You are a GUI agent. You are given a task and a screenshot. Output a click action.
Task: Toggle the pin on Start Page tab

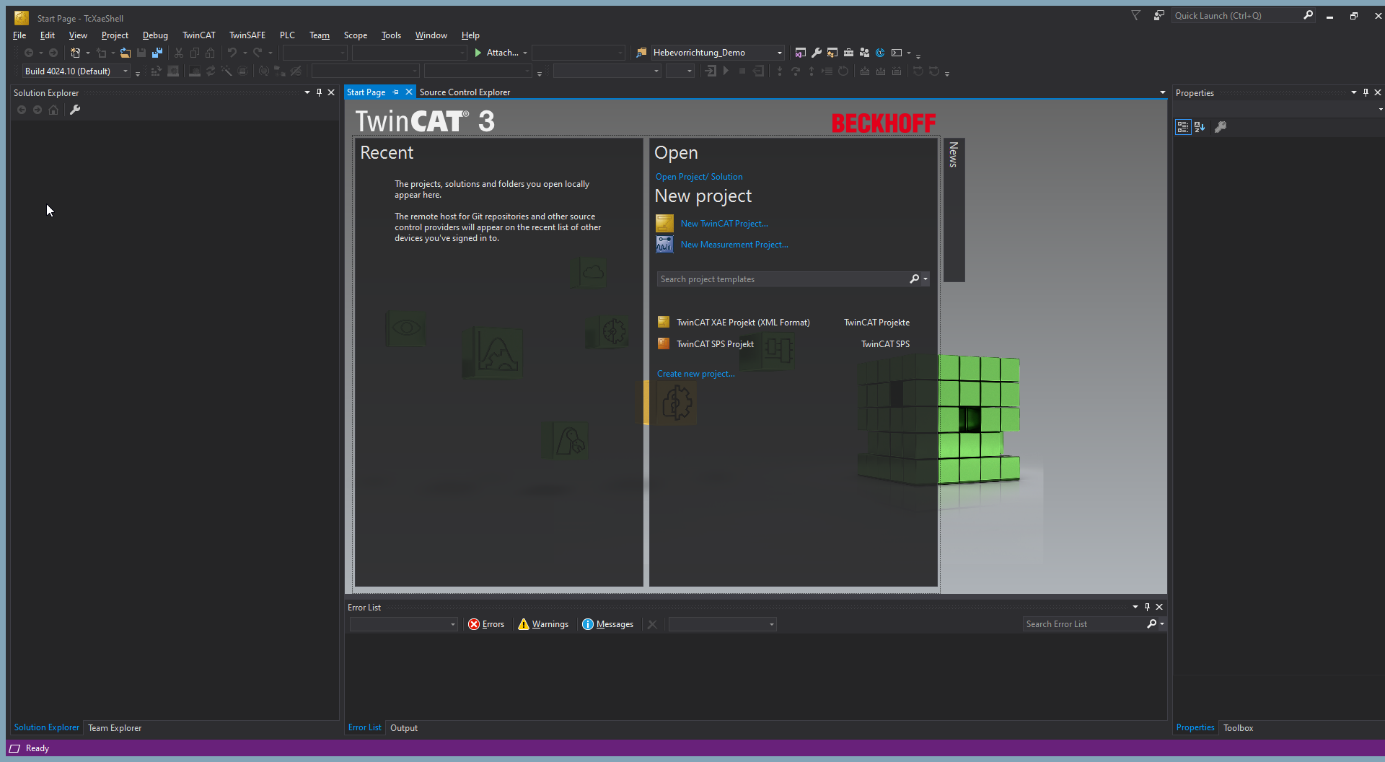point(396,92)
